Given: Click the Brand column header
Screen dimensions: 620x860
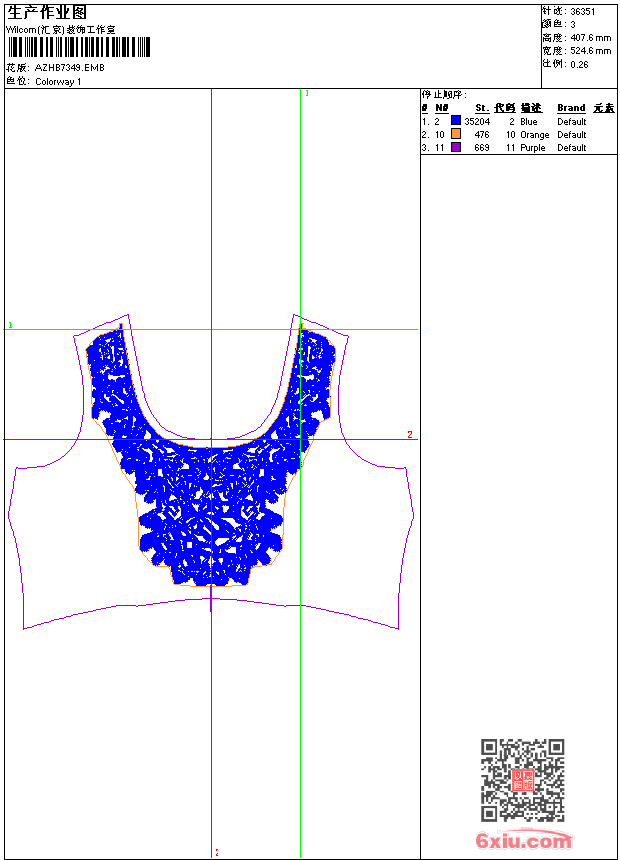Looking at the screenshot, I should coord(571,108).
